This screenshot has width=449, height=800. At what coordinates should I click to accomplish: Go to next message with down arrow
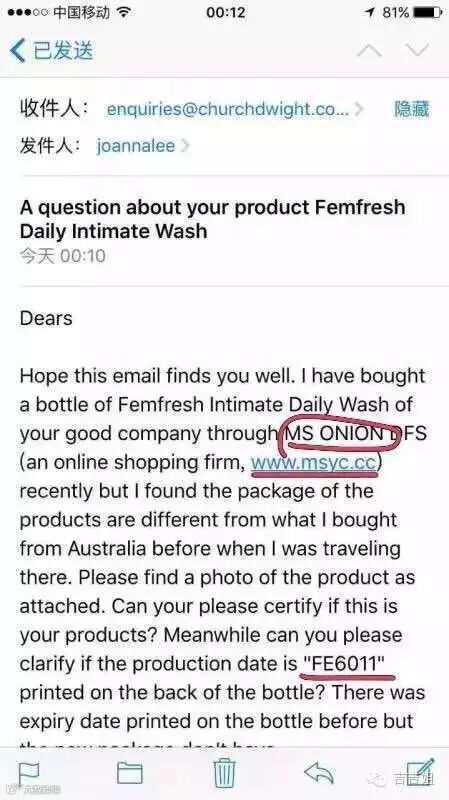pos(417,51)
